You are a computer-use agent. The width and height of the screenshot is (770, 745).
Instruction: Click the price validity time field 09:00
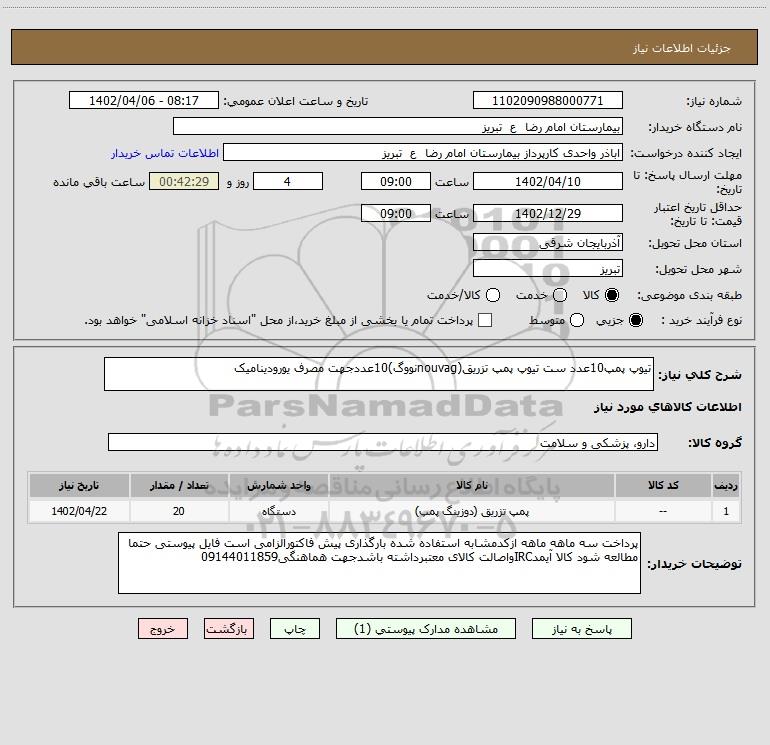(x=396, y=213)
